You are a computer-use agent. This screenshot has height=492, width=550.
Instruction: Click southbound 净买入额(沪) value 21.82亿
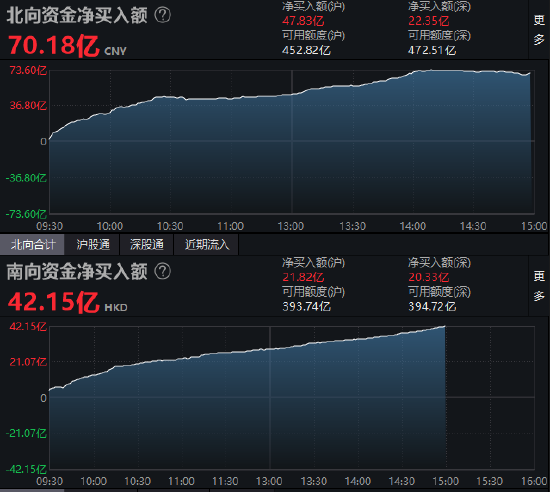point(303,277)
